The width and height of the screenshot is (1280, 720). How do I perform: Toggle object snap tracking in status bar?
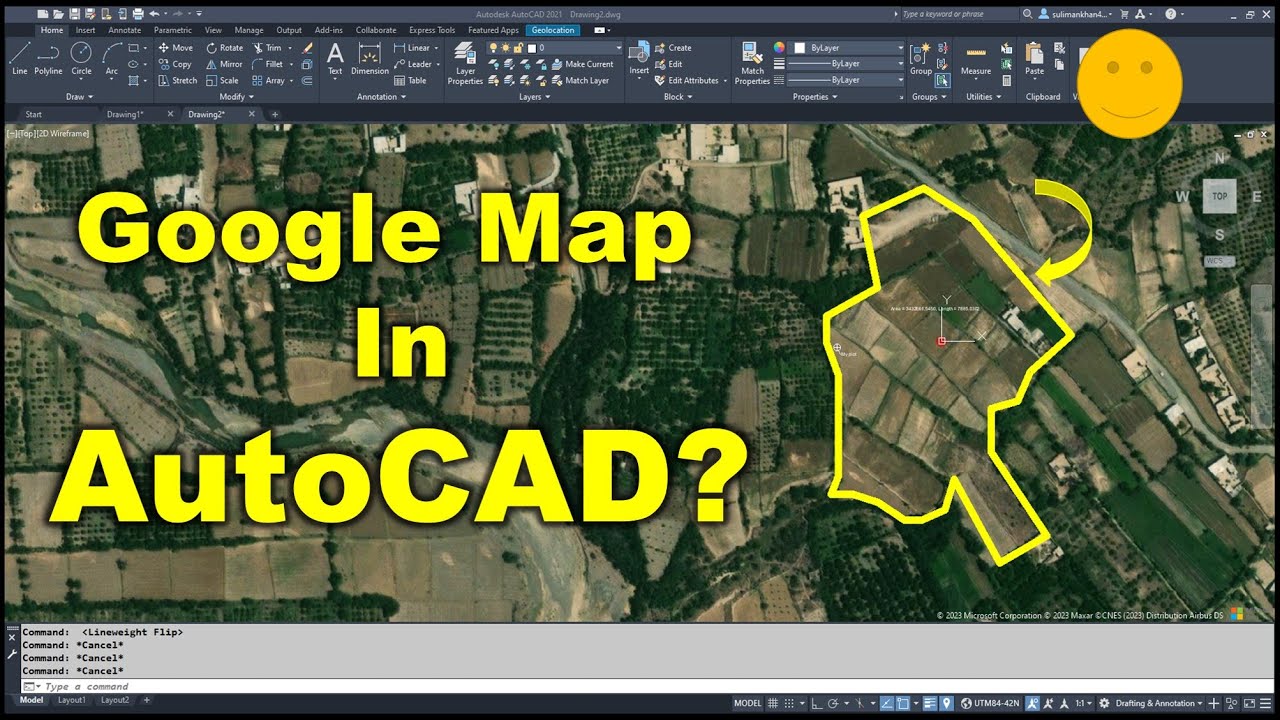click(887, 703)
